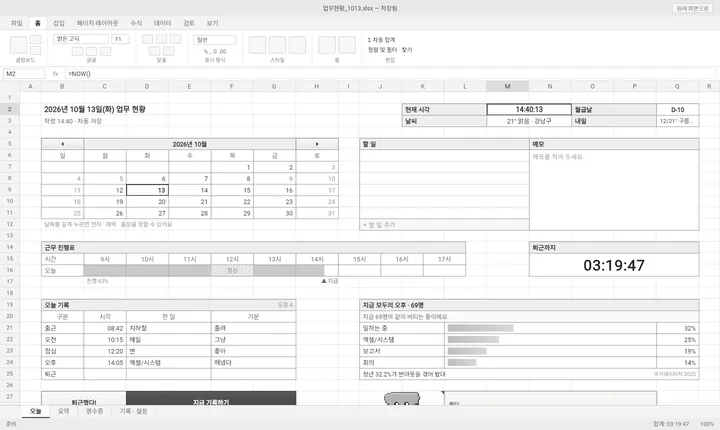Click the 도장 4 stamp count label
Image resolution: width=720 pixels, height=430 pixels.
pyautogui.click(x=285, y=305)
